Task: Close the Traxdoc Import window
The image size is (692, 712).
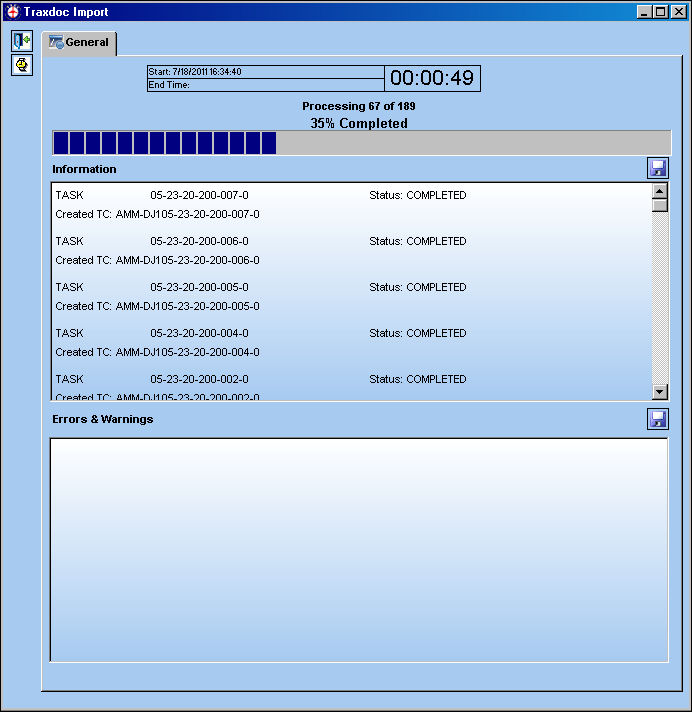Action: click(679, 11)
